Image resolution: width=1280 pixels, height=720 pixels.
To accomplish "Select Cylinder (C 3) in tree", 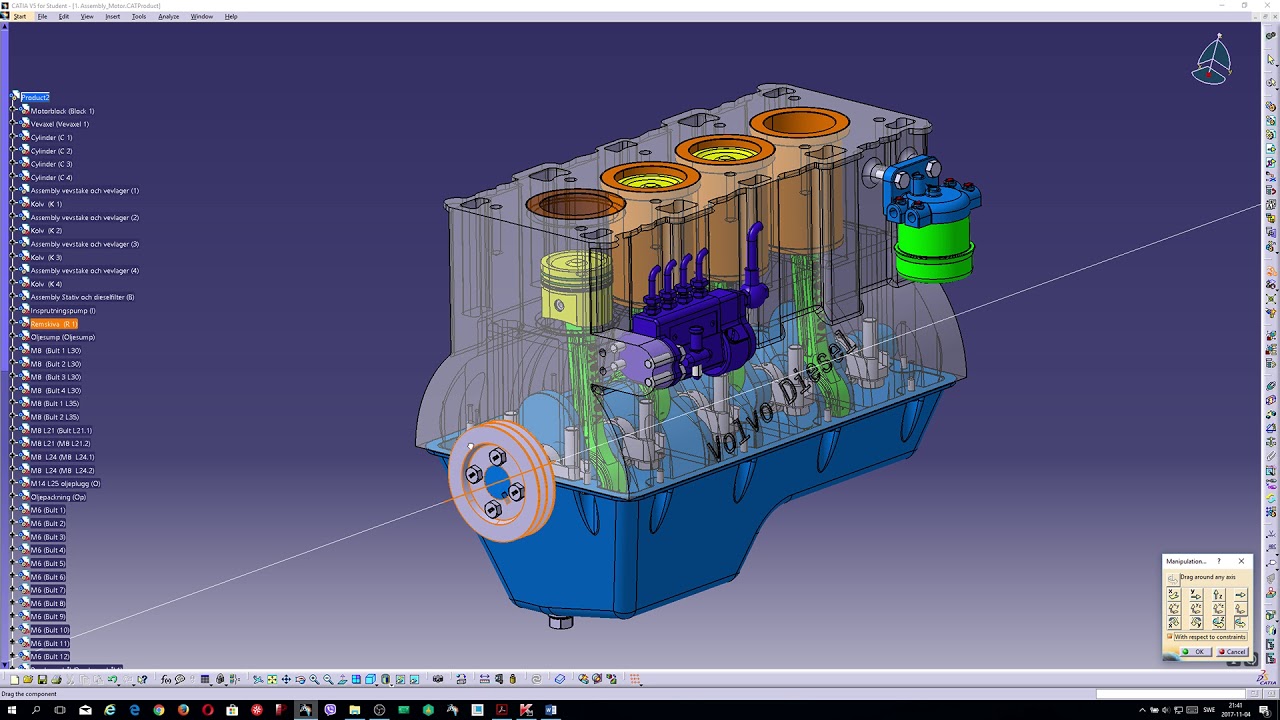I will 51,164.
